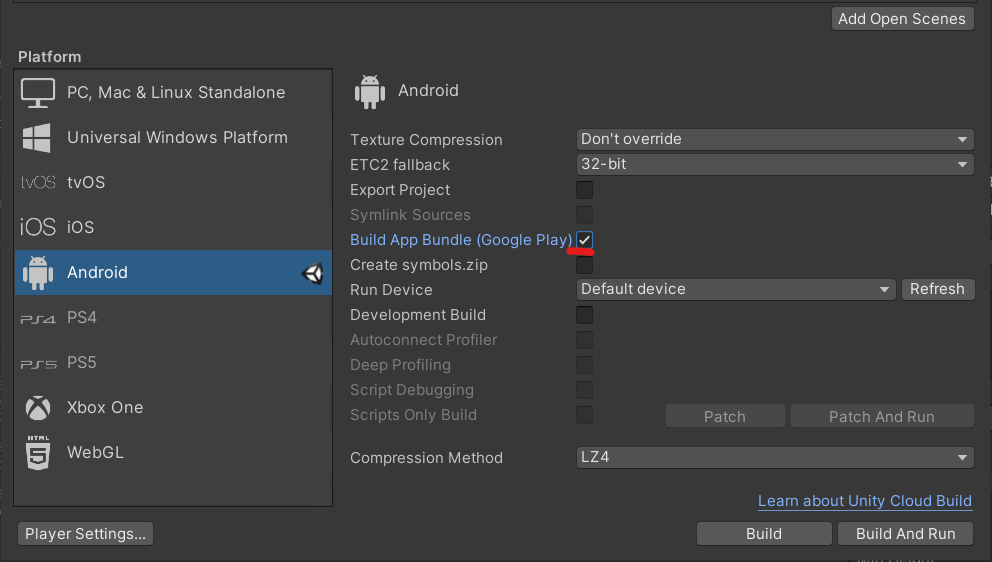Click the Create symbols.zip label
The image size is (992, 562).
[419, 265]
